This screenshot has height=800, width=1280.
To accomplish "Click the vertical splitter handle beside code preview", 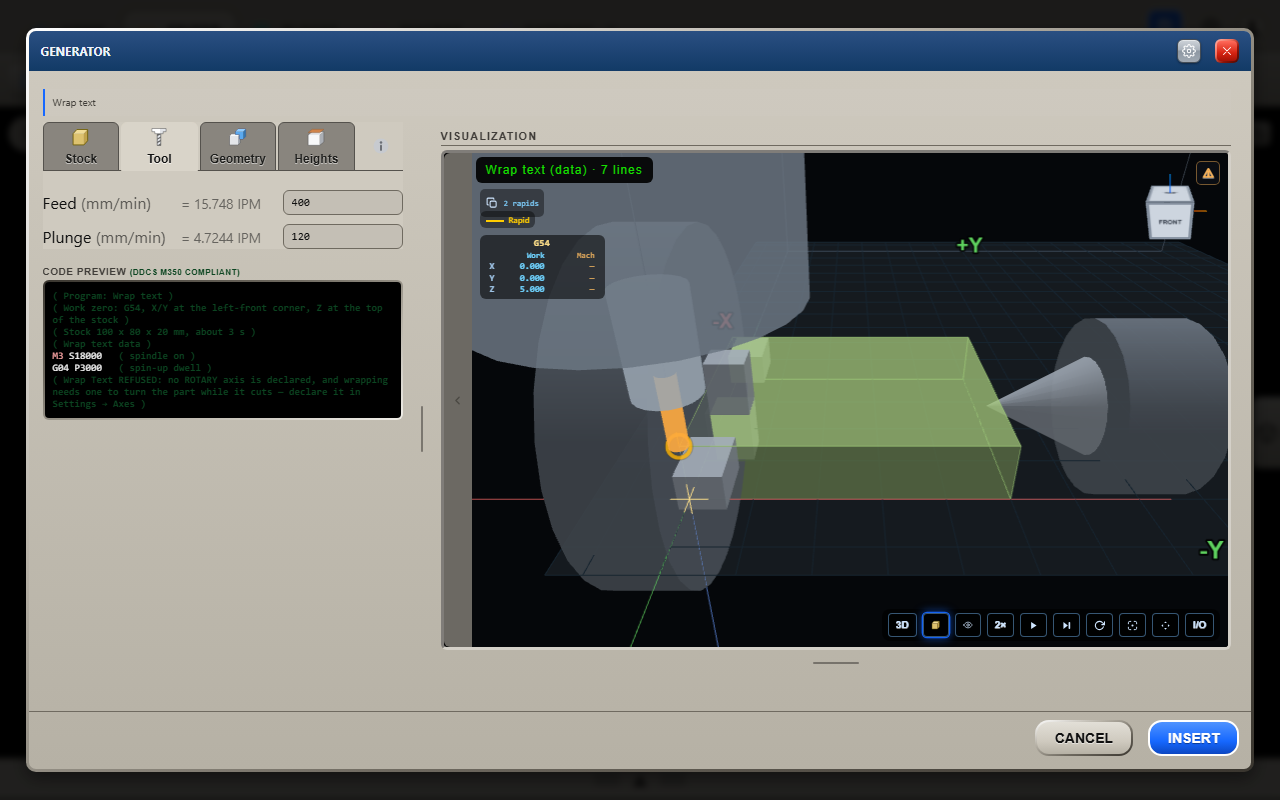I will click(422, 429).
